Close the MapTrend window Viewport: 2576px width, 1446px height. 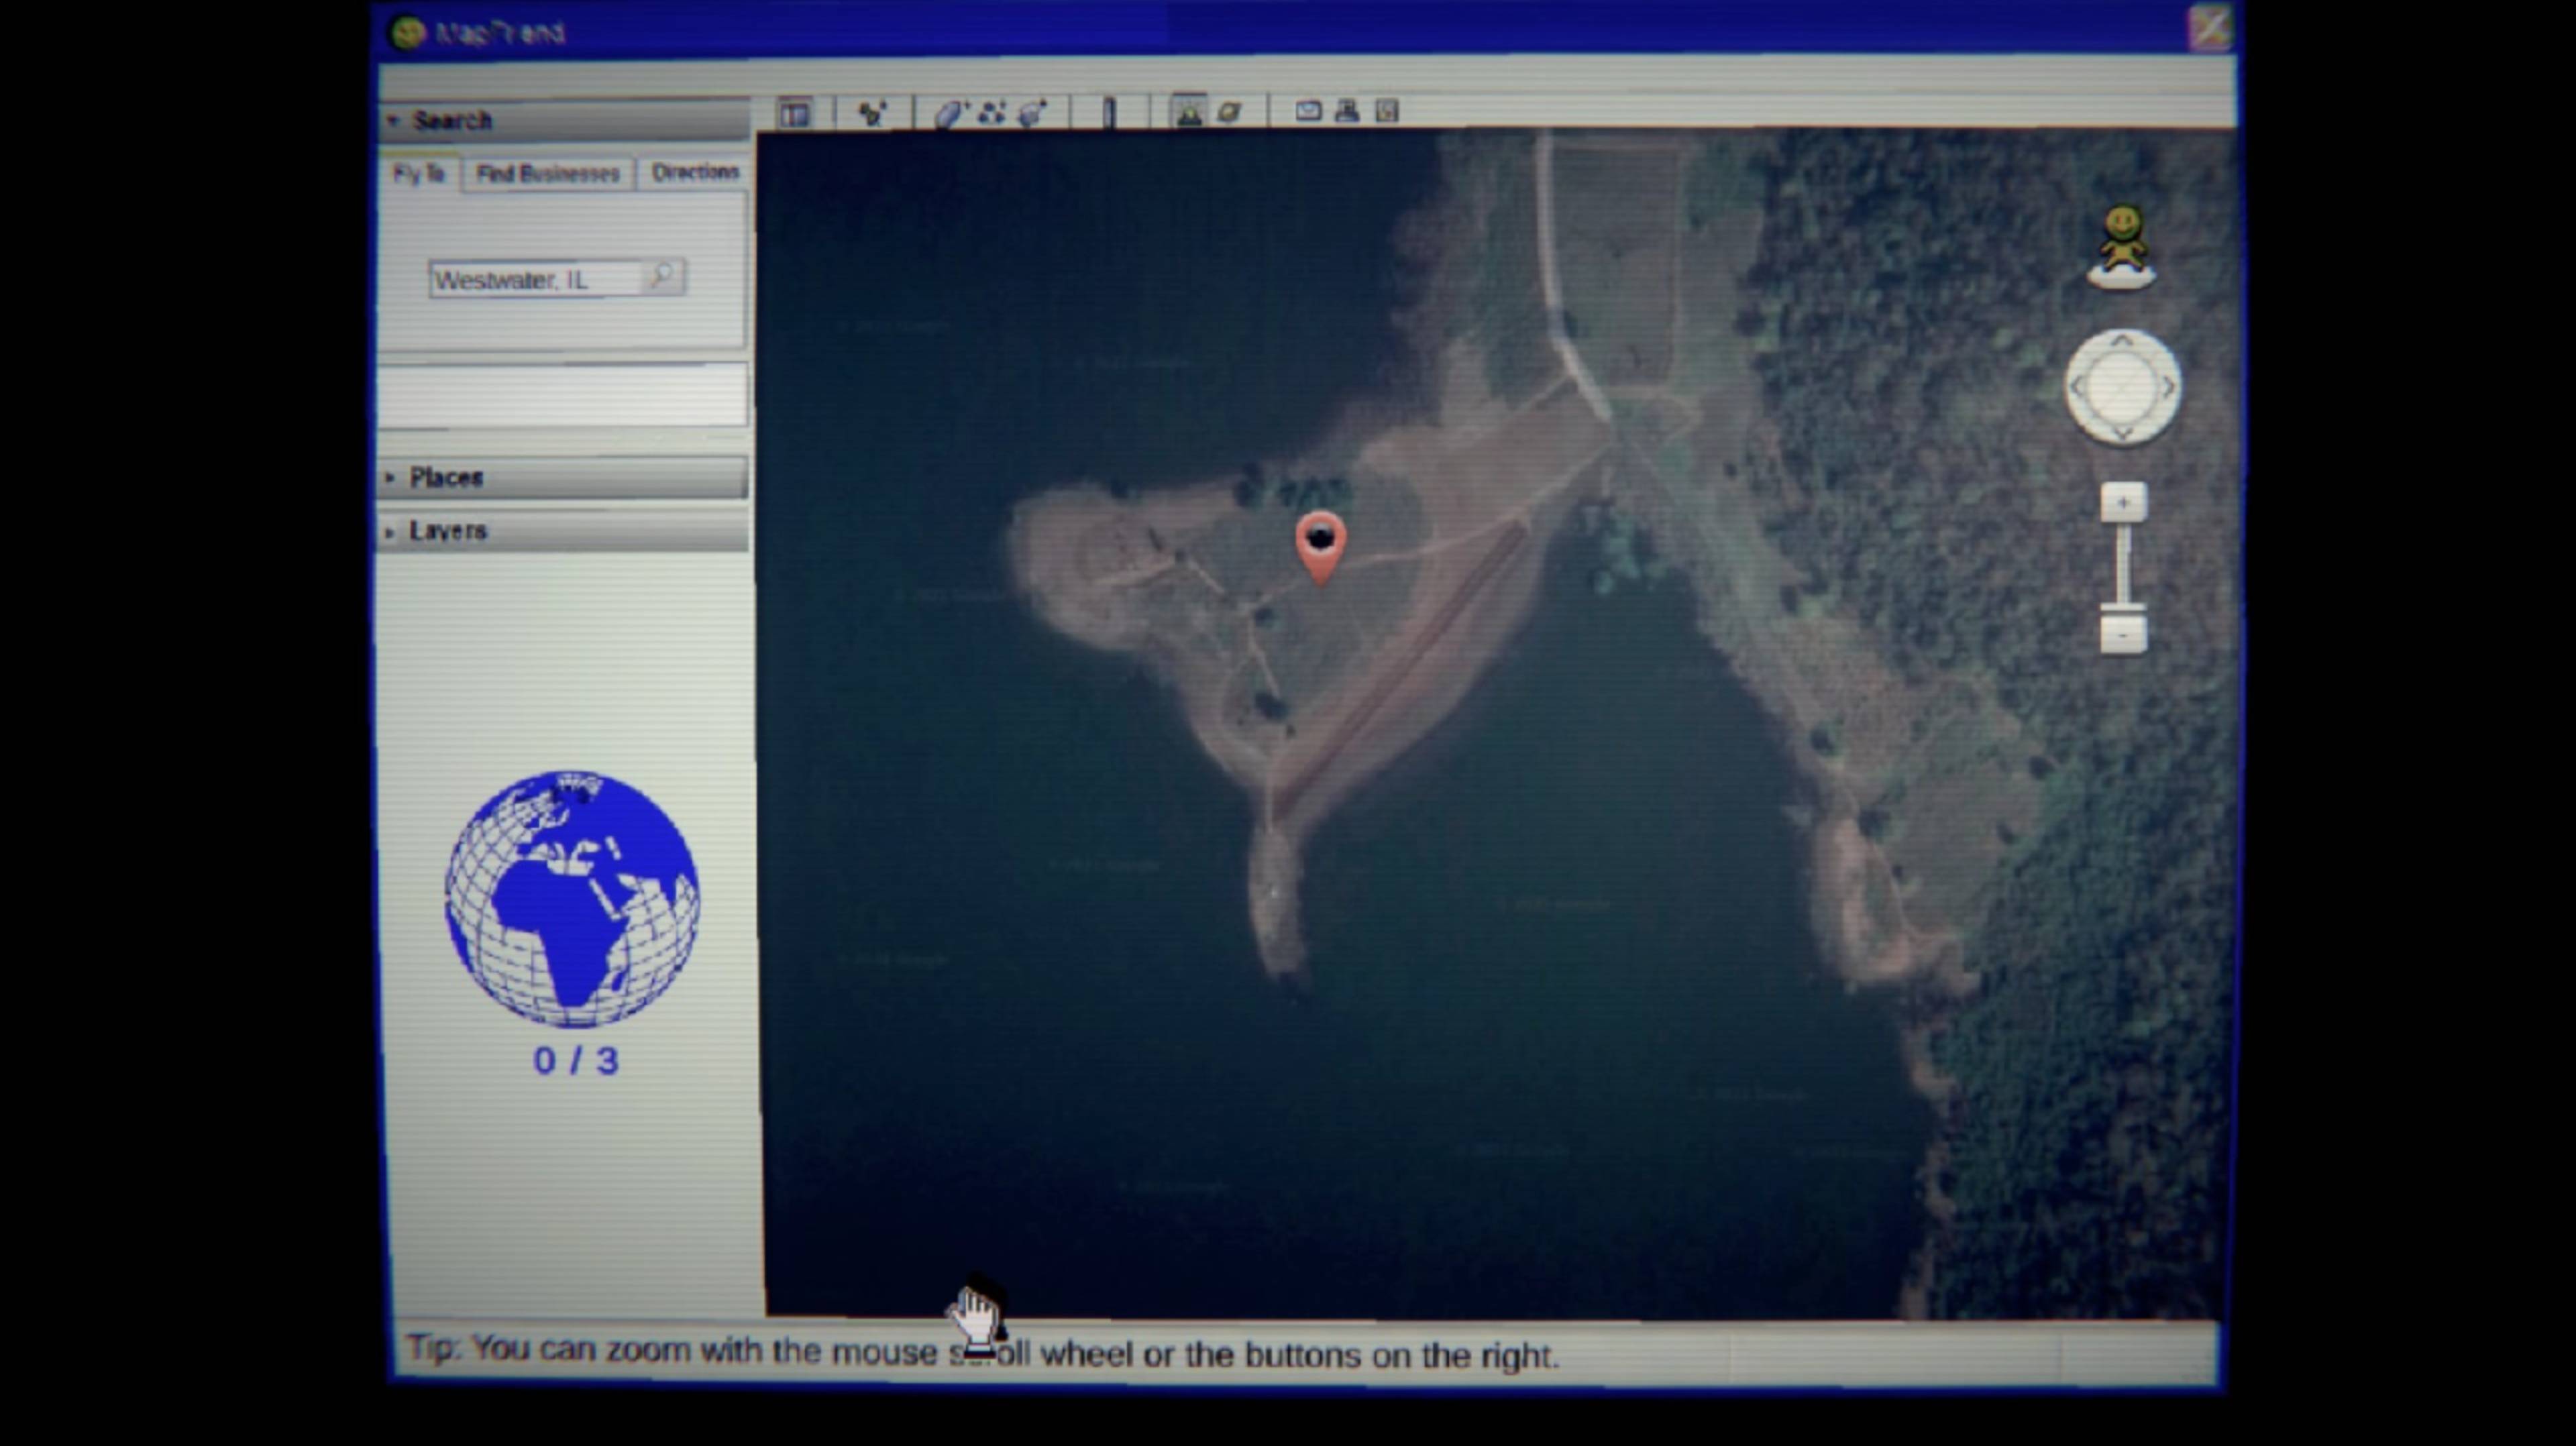2209,28
